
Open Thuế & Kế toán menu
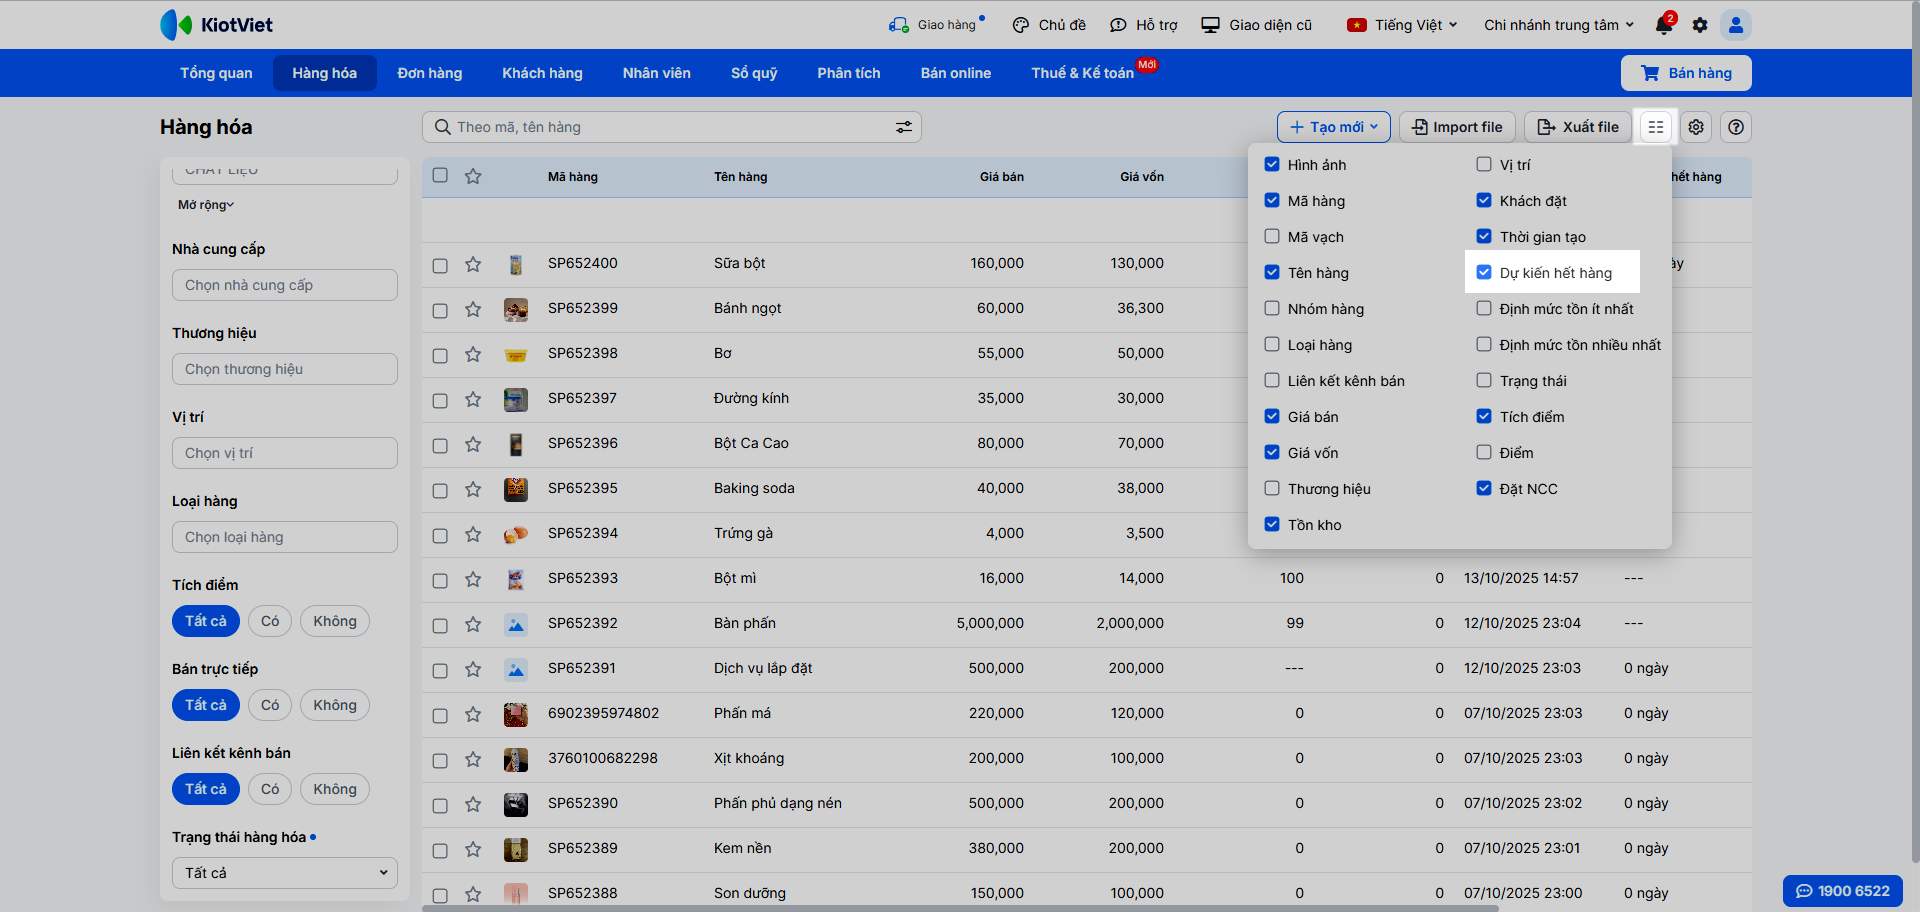tap(1083, 73)
